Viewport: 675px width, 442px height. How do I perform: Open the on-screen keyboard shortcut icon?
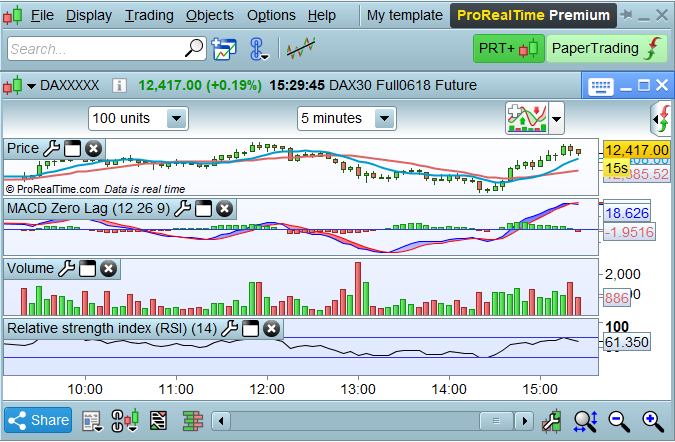(x=601, y=87)
